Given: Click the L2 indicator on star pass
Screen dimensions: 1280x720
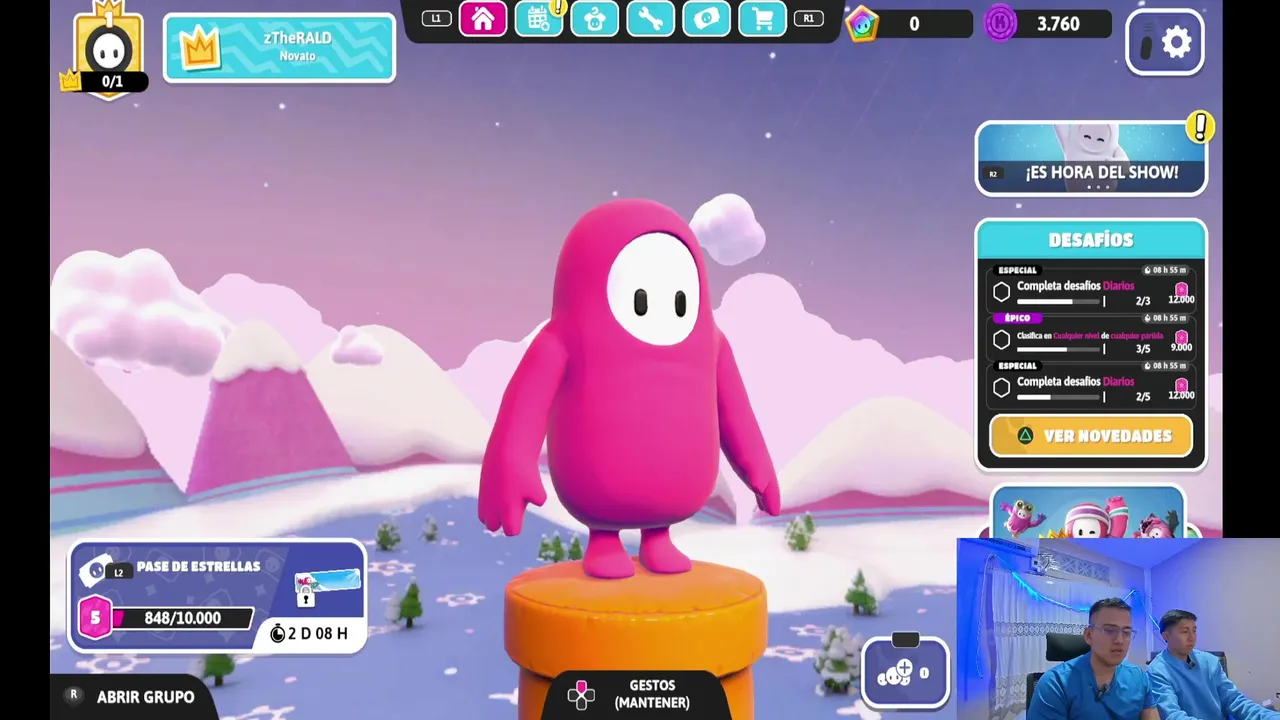Looking at the screenshot, I should coord(119,572).
